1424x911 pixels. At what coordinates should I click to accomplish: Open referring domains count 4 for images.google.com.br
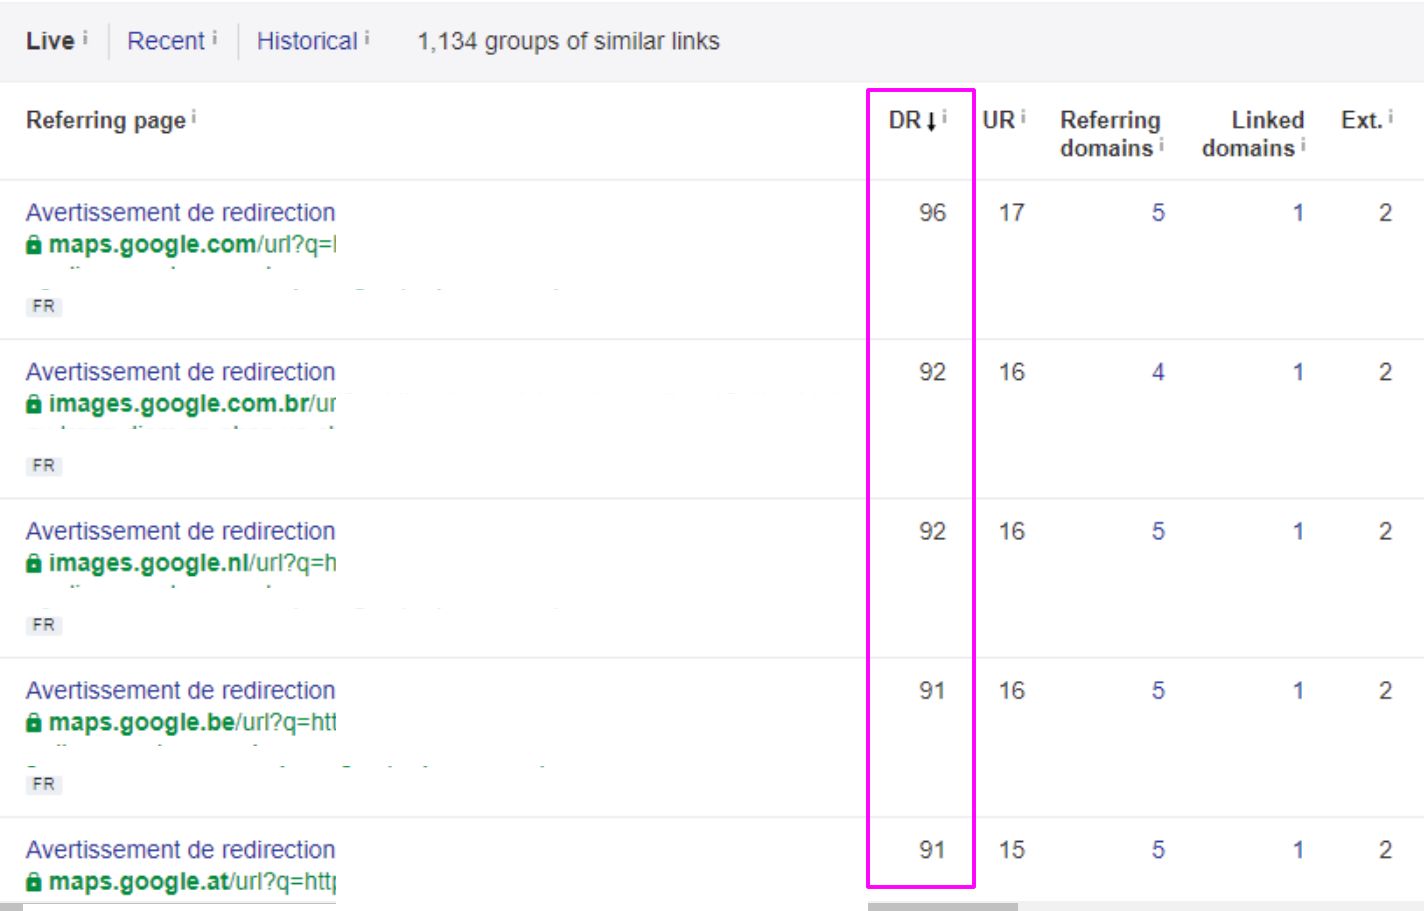click(x=1158, y=371)
